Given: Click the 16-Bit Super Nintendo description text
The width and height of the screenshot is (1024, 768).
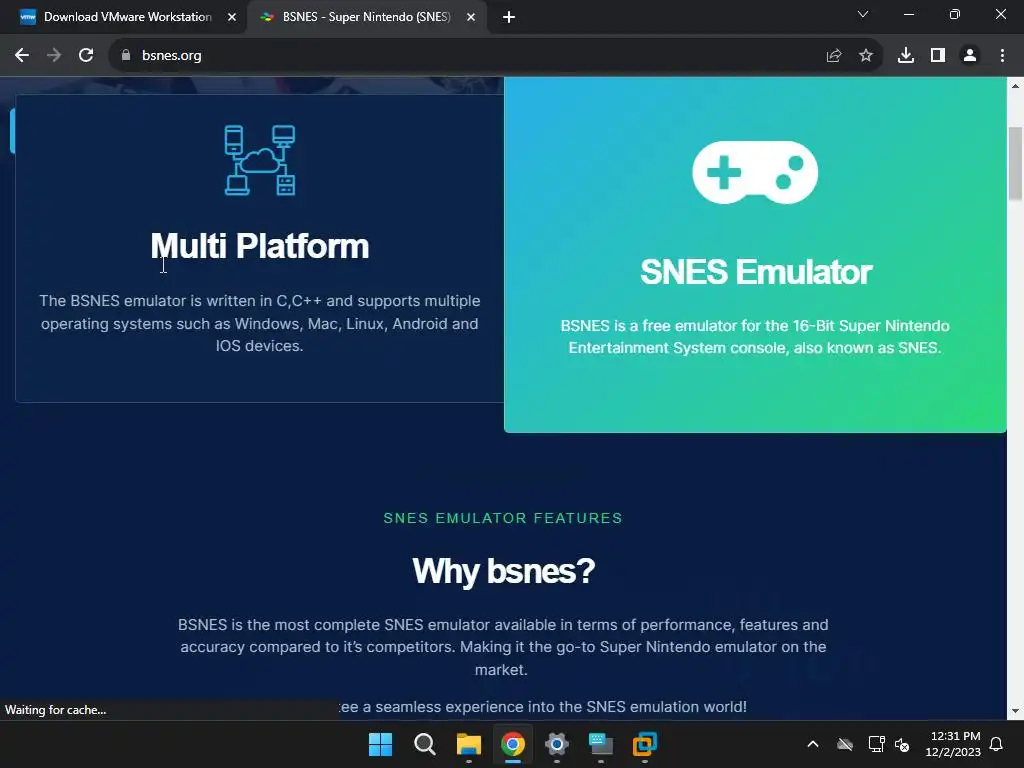Looking at the screenshot, I should 755,336.
